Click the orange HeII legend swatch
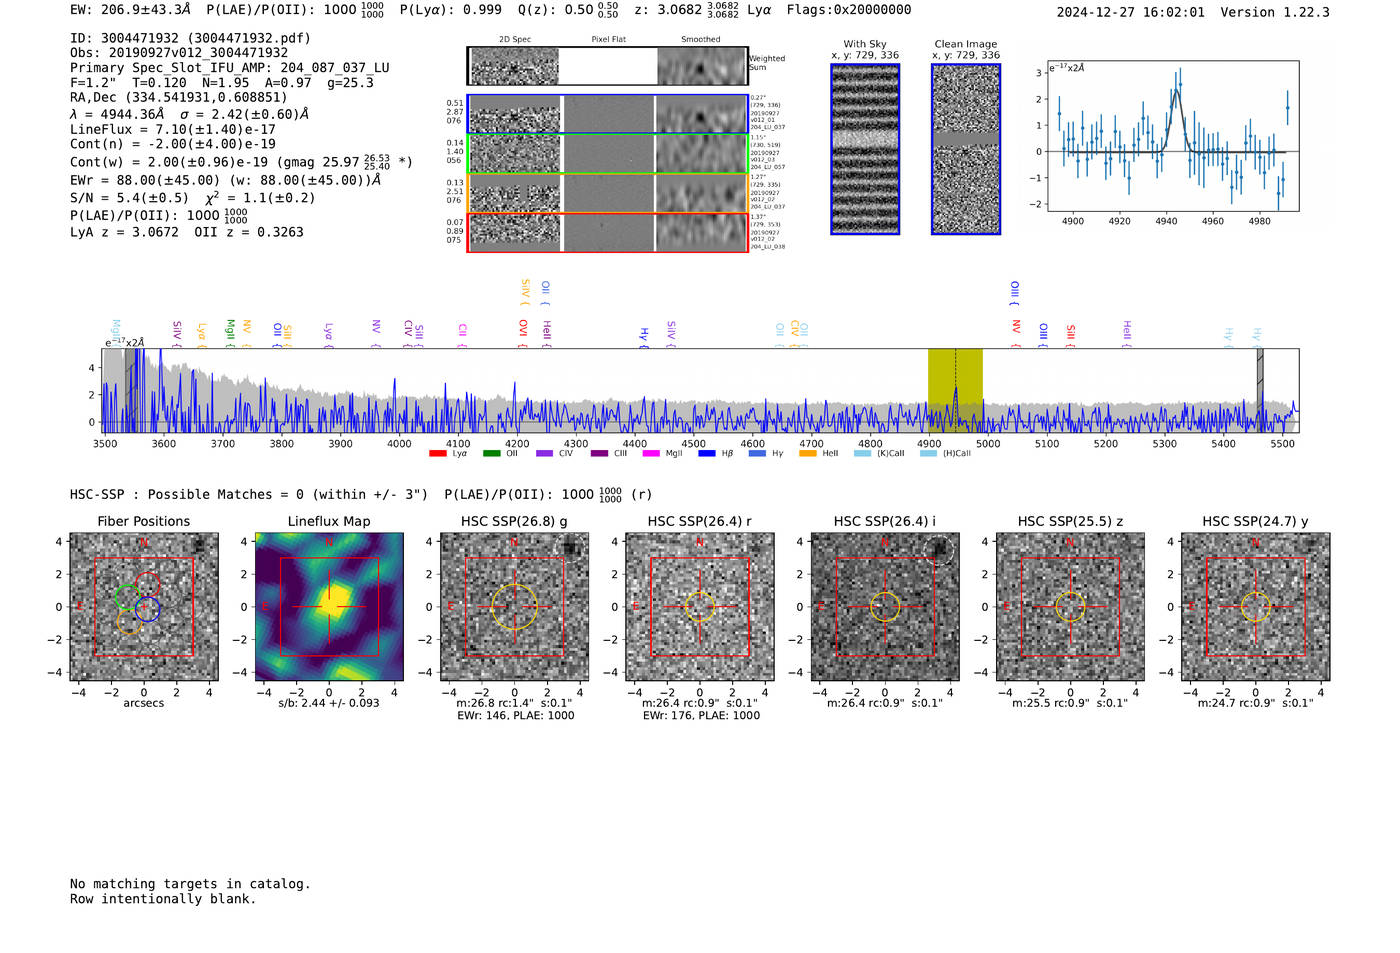The height and width of the screenshot is (953, 1400). [x=808, y=454]
